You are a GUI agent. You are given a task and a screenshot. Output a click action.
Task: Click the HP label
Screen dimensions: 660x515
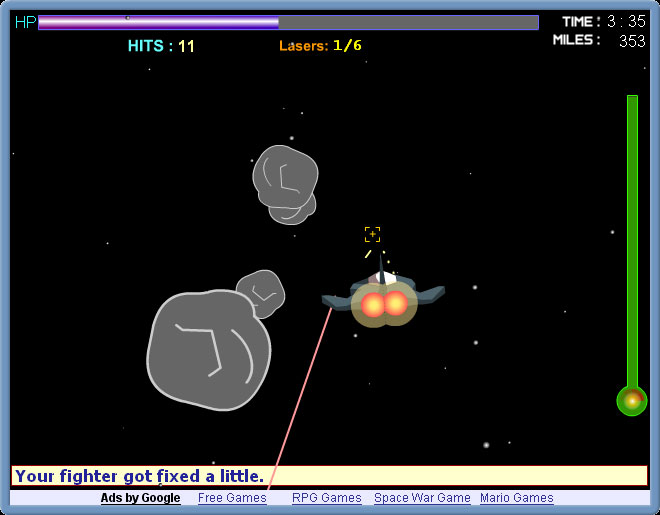pos(25,22)
